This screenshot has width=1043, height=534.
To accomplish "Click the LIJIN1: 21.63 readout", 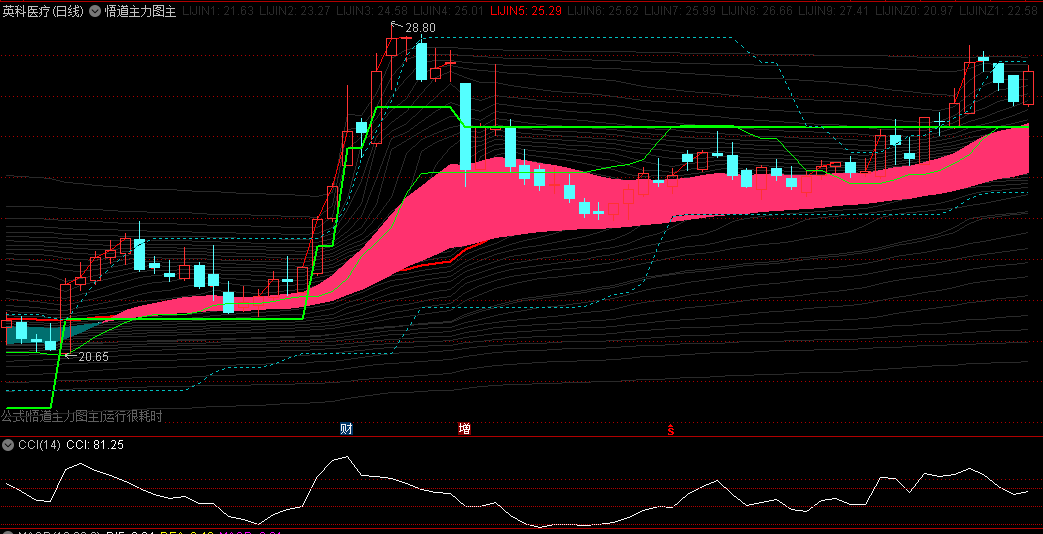I will click(x=219, y=11).
